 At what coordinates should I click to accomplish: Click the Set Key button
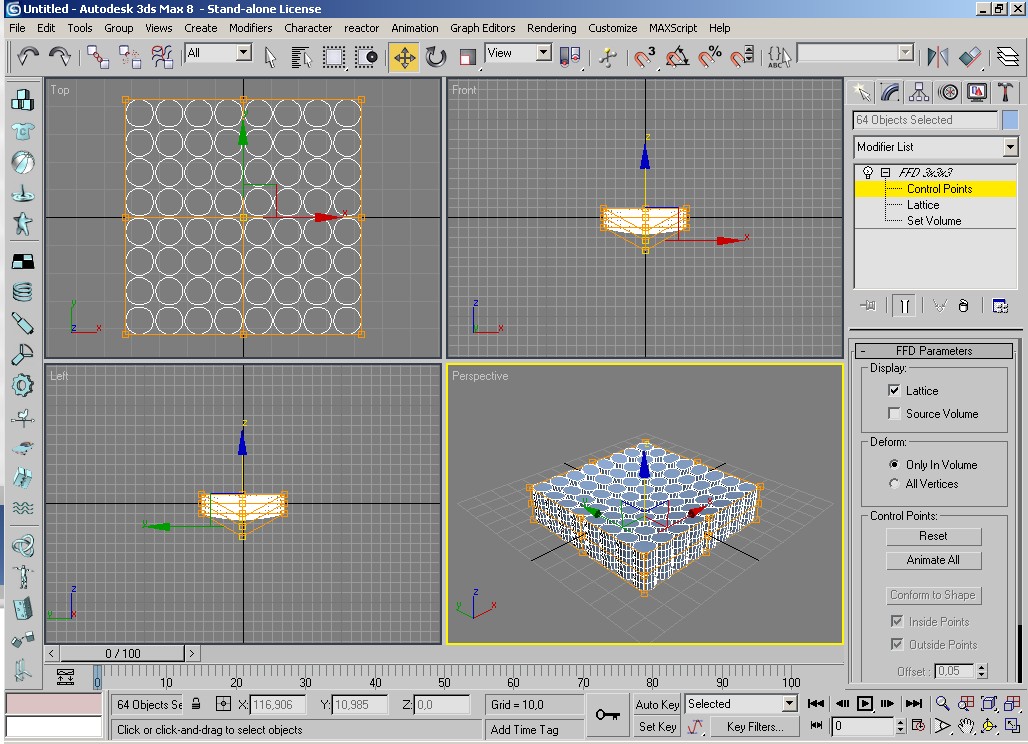(x=657, y=726)
